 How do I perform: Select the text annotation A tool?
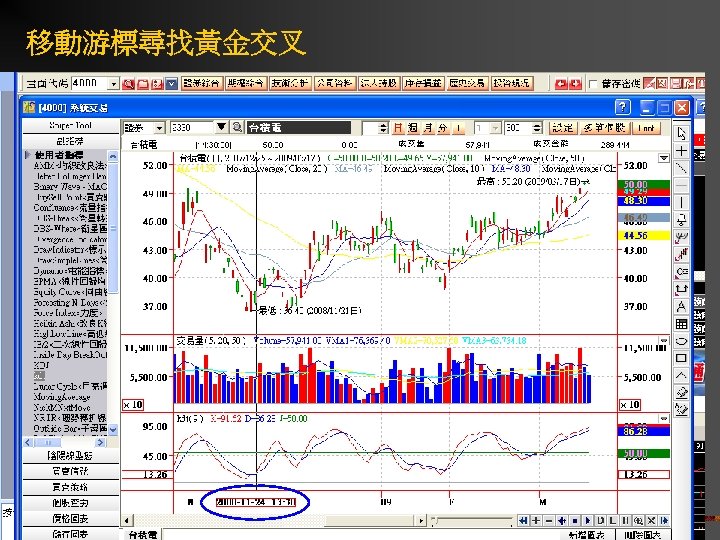point(681,306)
